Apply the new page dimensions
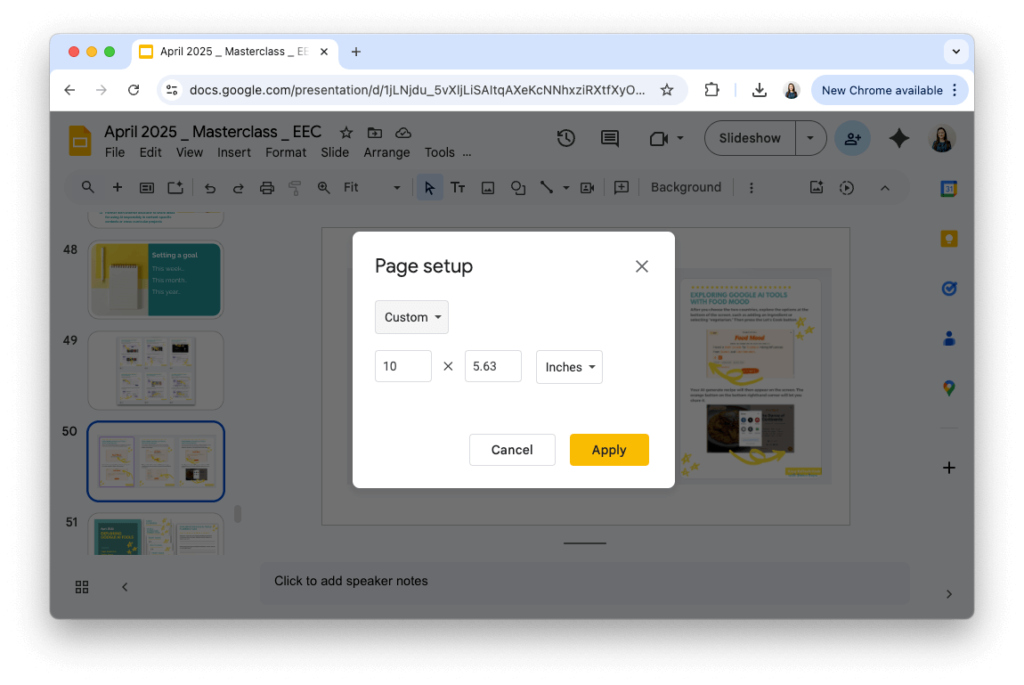This screenshot has height=685, width=1024. [609, 449]
